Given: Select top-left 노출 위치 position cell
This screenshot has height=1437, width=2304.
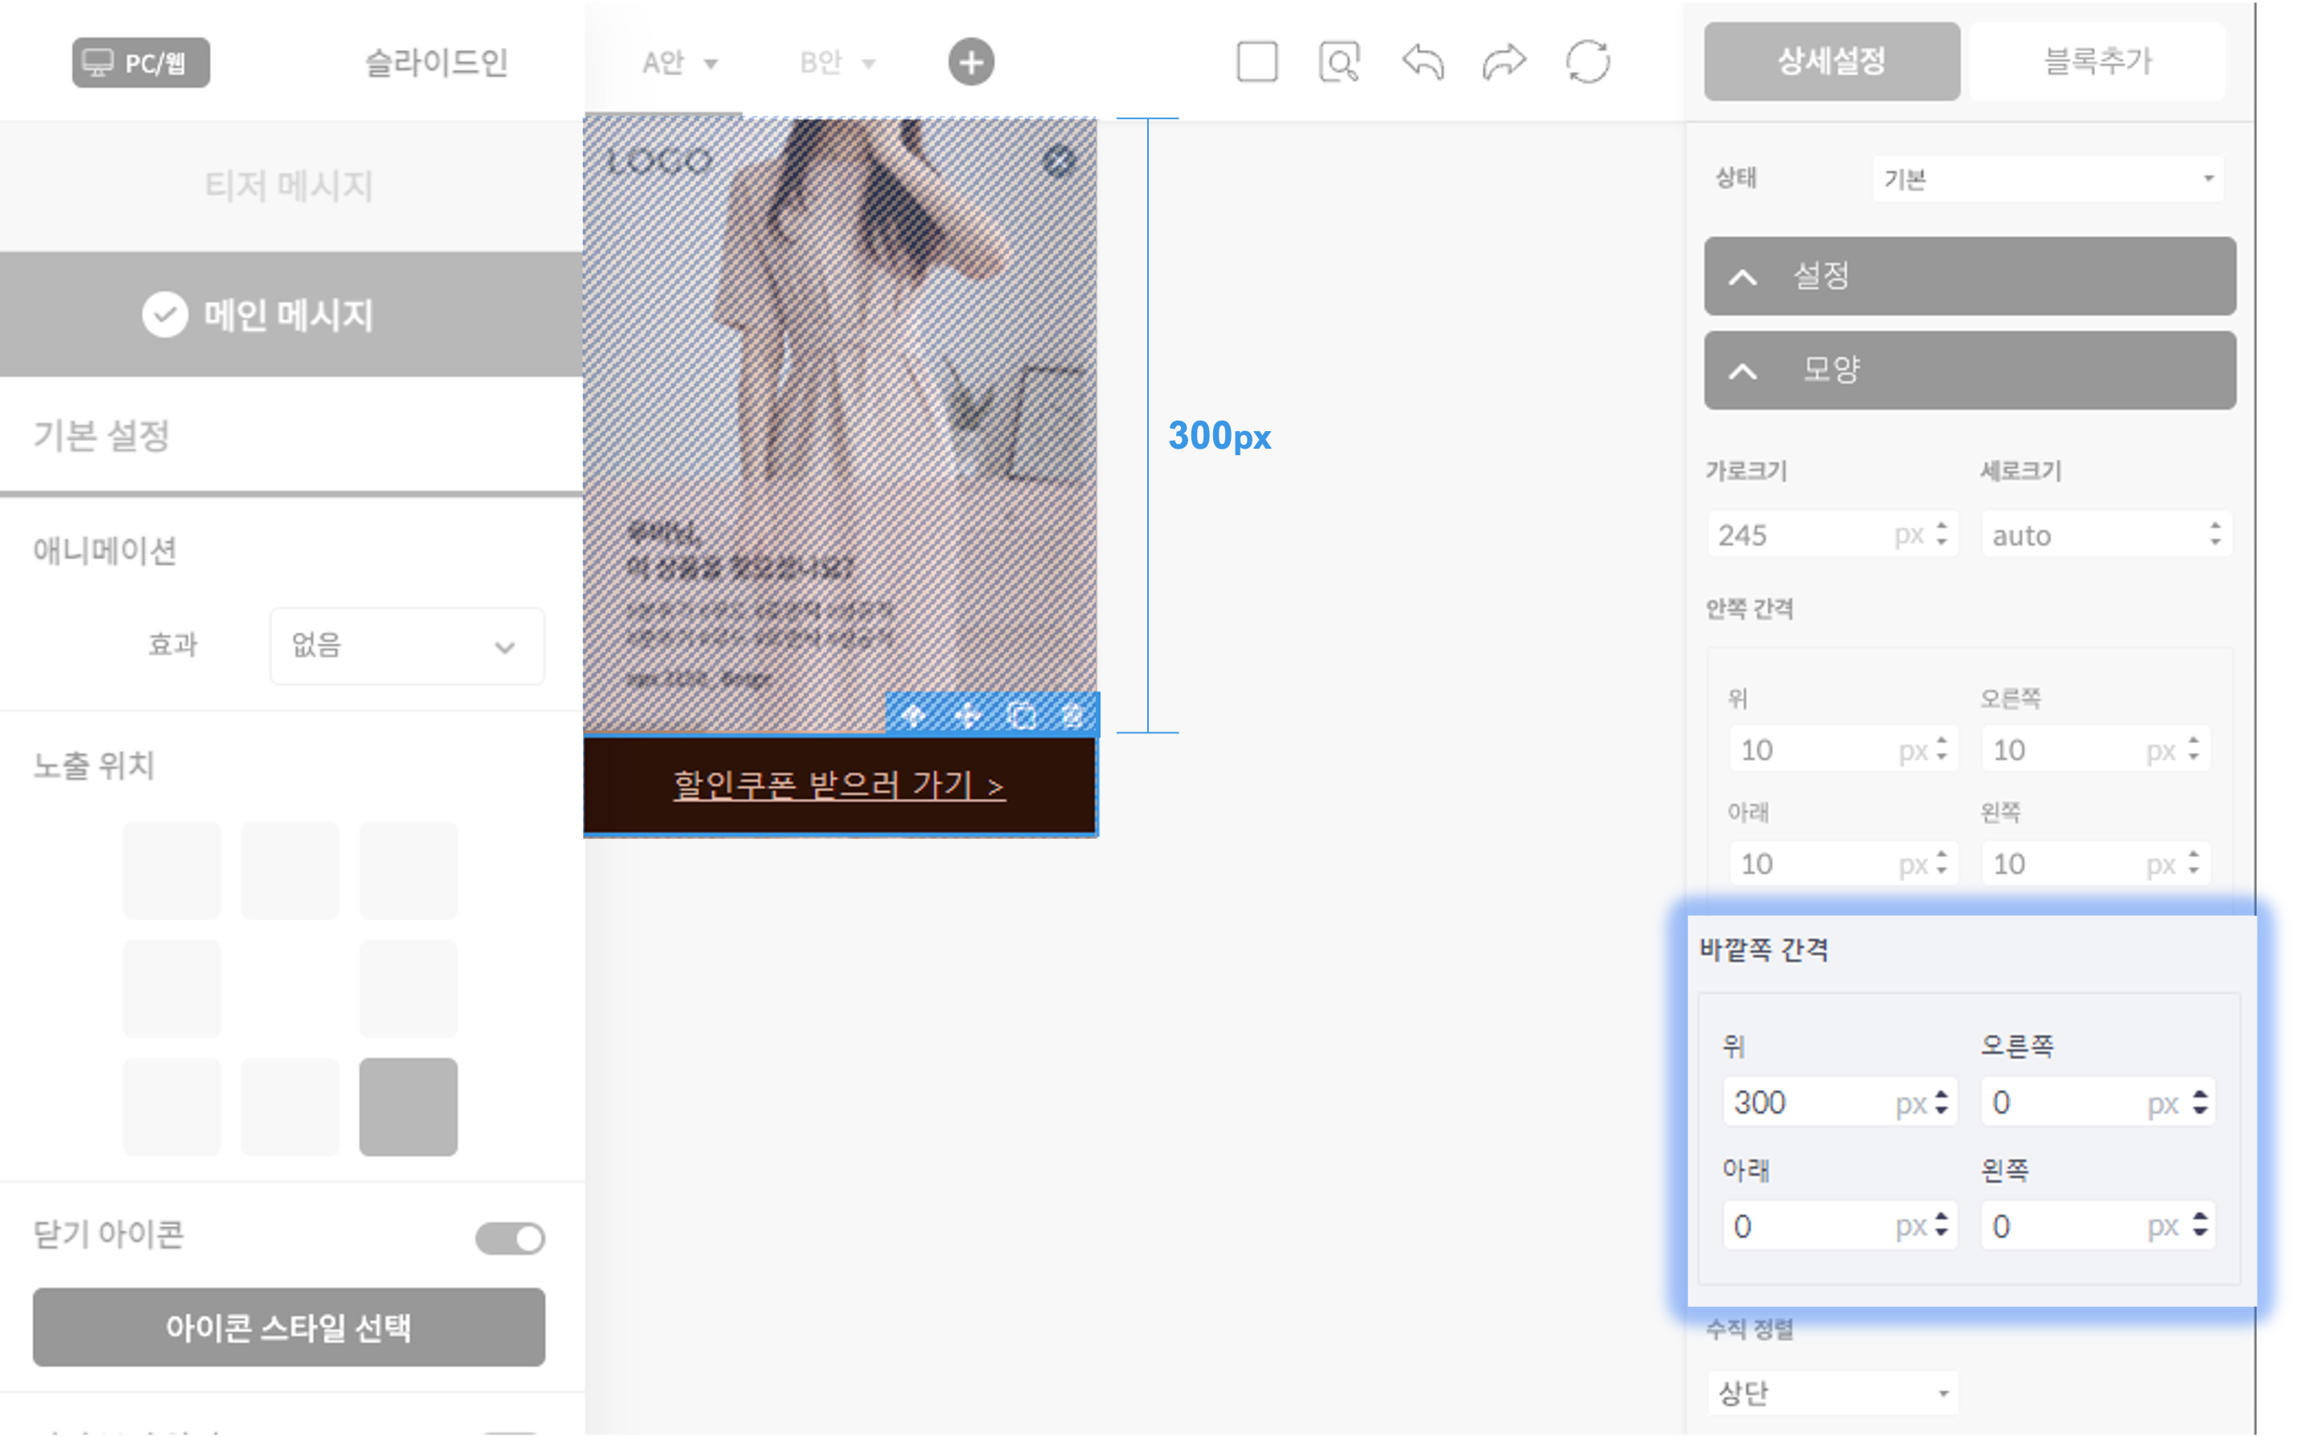Looking at the screenshot, I should point(172,870).
